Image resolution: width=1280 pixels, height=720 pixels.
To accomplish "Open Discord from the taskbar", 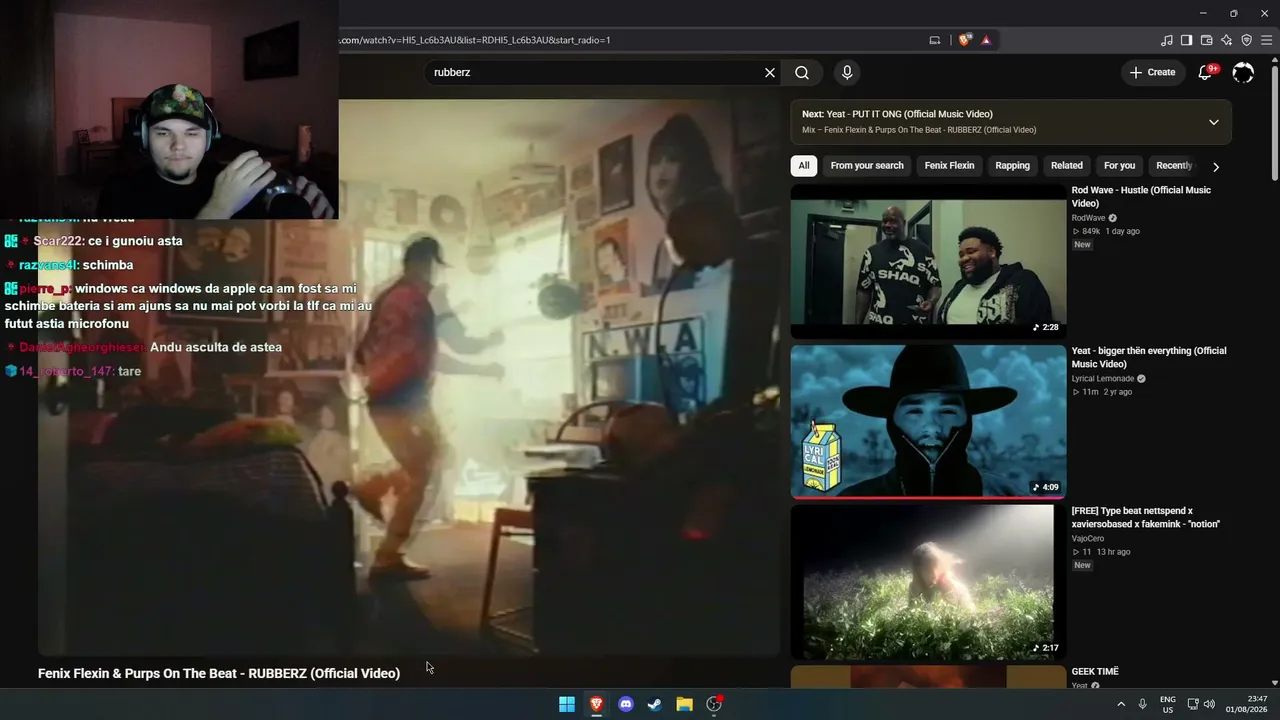I will point(626,704).
